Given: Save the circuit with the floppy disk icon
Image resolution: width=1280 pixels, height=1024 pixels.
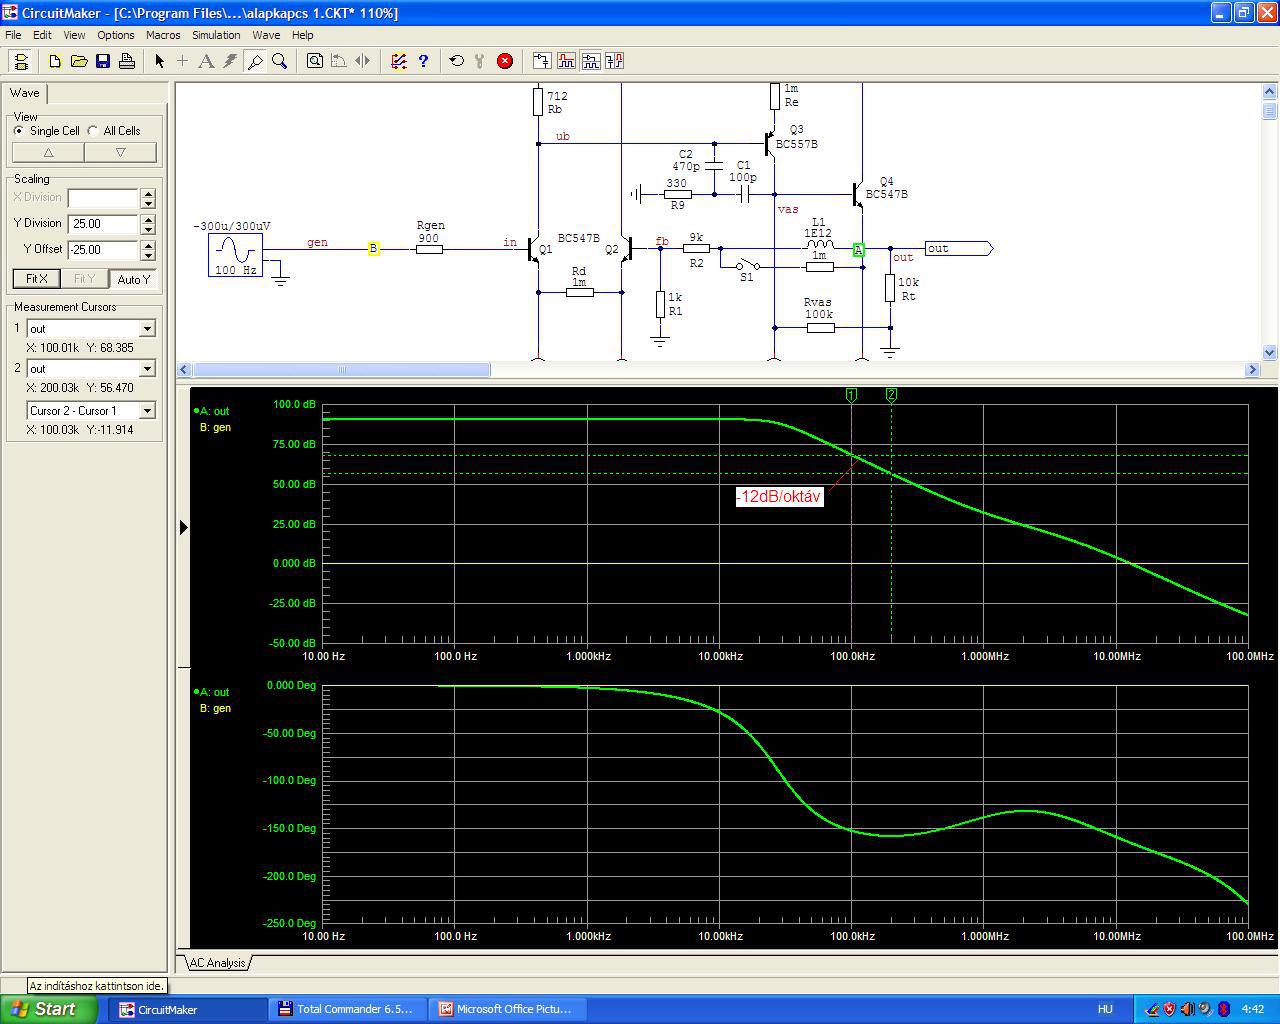Looking at the screenshot, I should pyautogui.click(x=103, y=61).
